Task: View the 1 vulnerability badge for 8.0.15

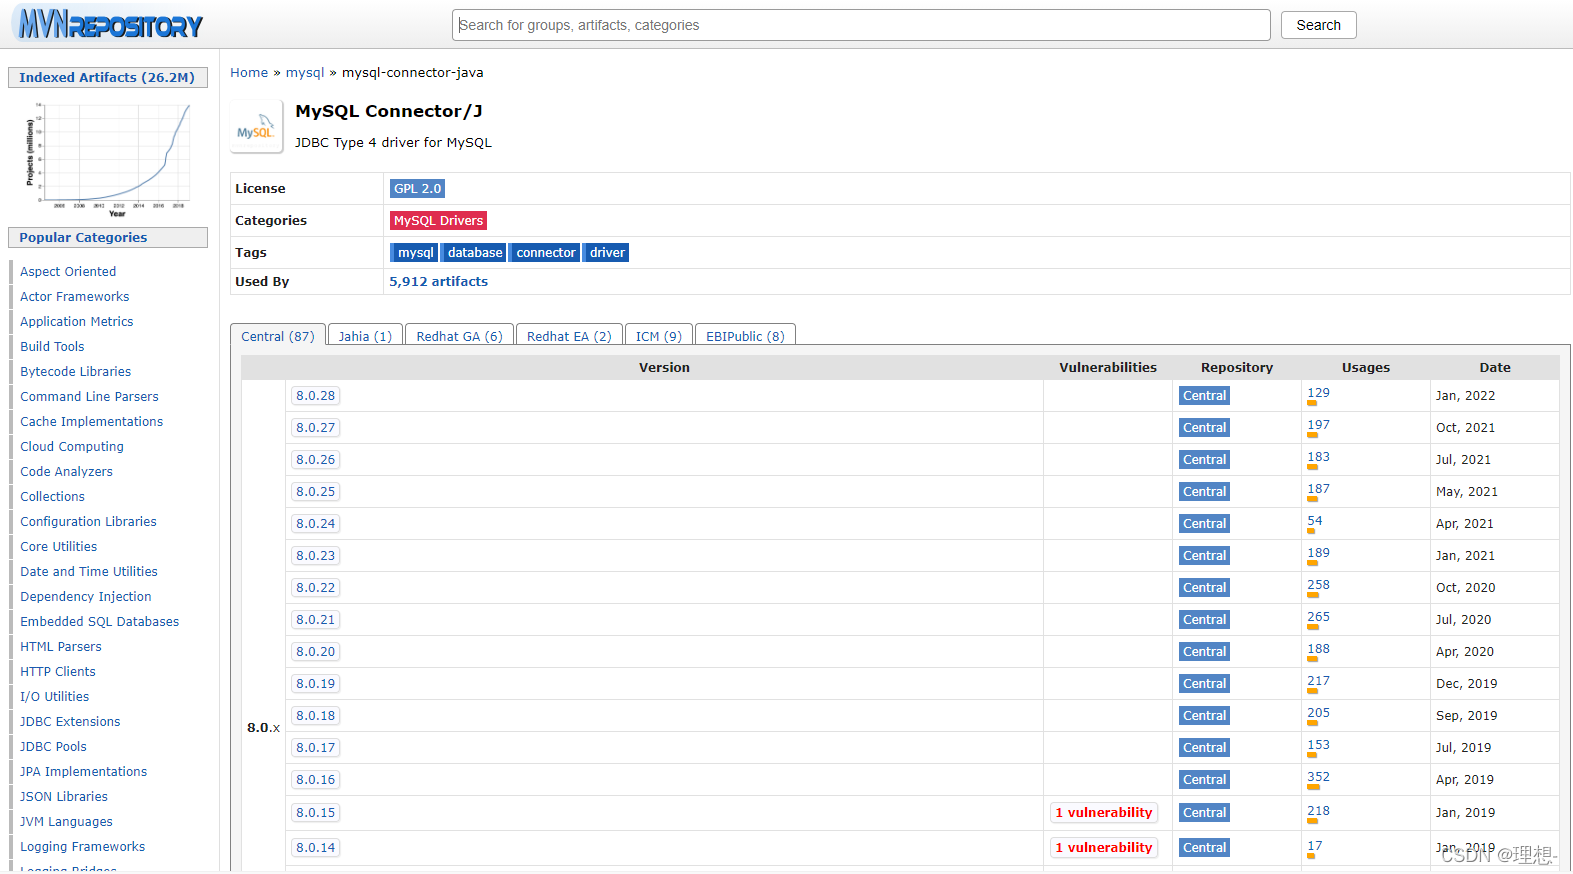Action: [x=1104, y=813]
